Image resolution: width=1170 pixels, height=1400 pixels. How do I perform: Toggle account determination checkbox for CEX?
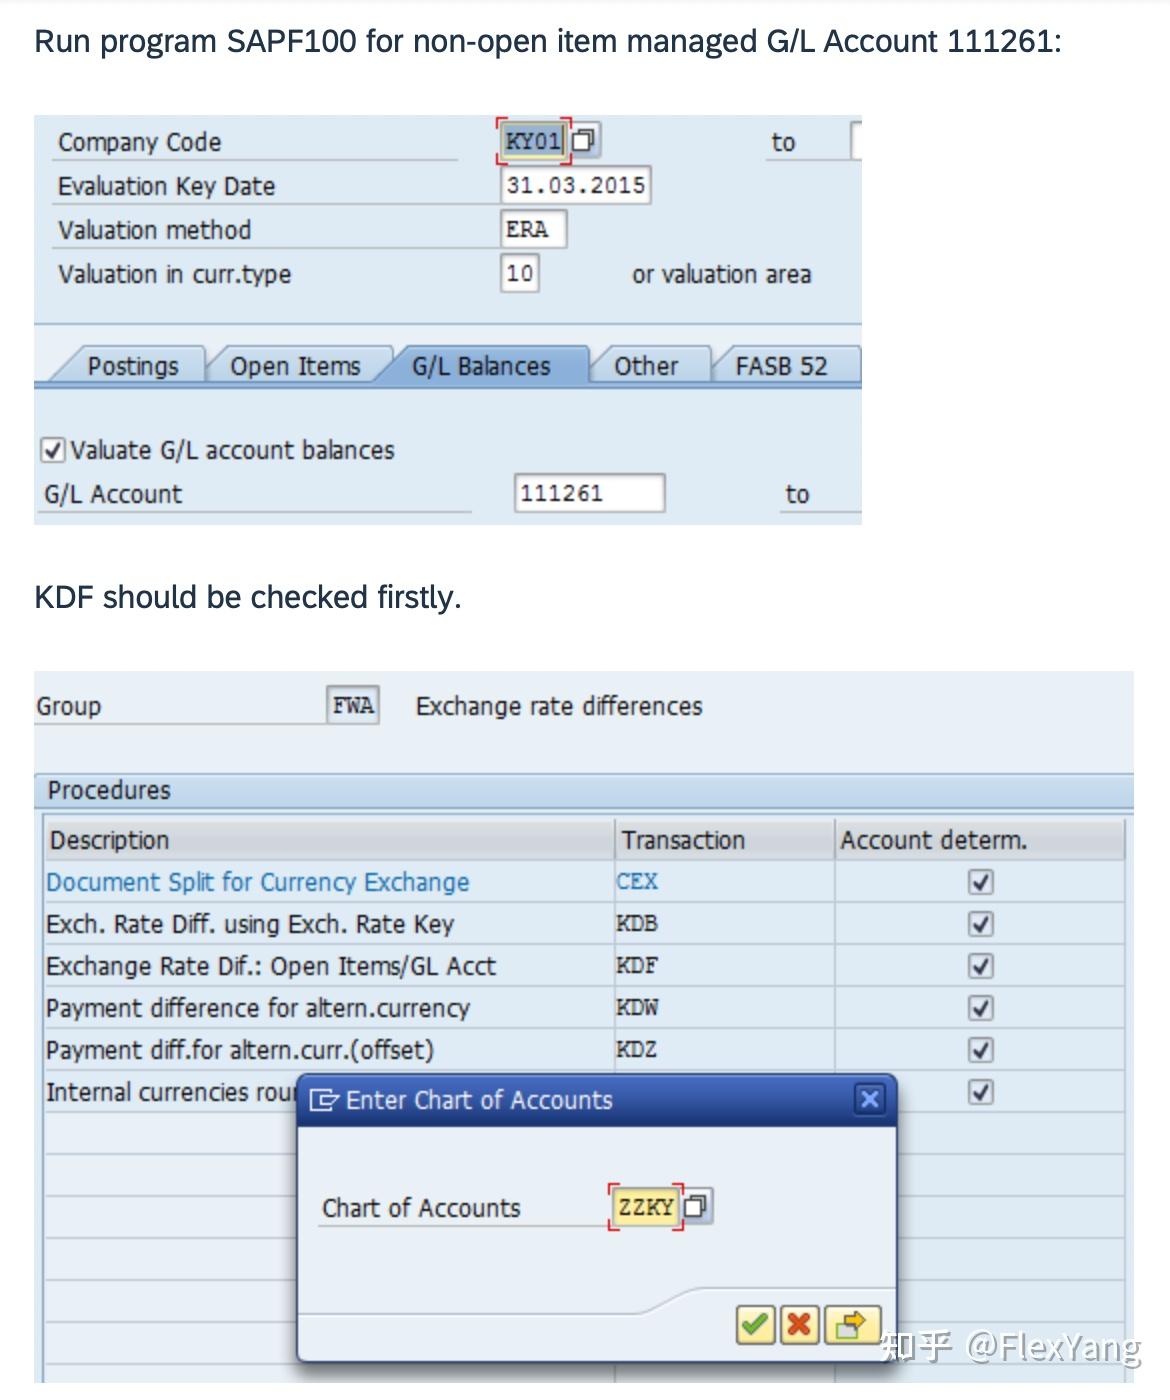(x=981, y=882)
